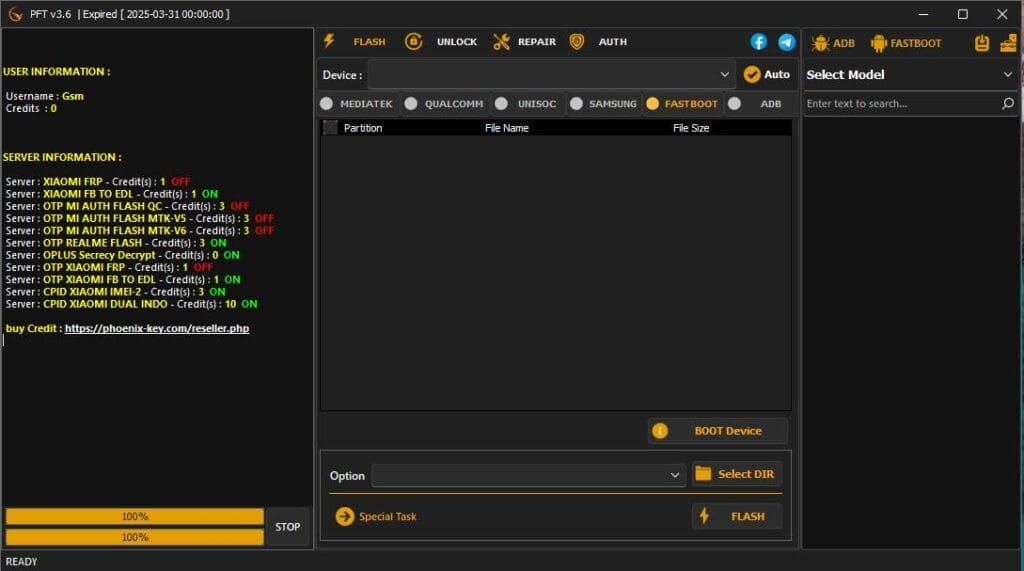Select the ADB radio option in chipset row
Viewport: 1024px width, 571px height.
point(734,103)
